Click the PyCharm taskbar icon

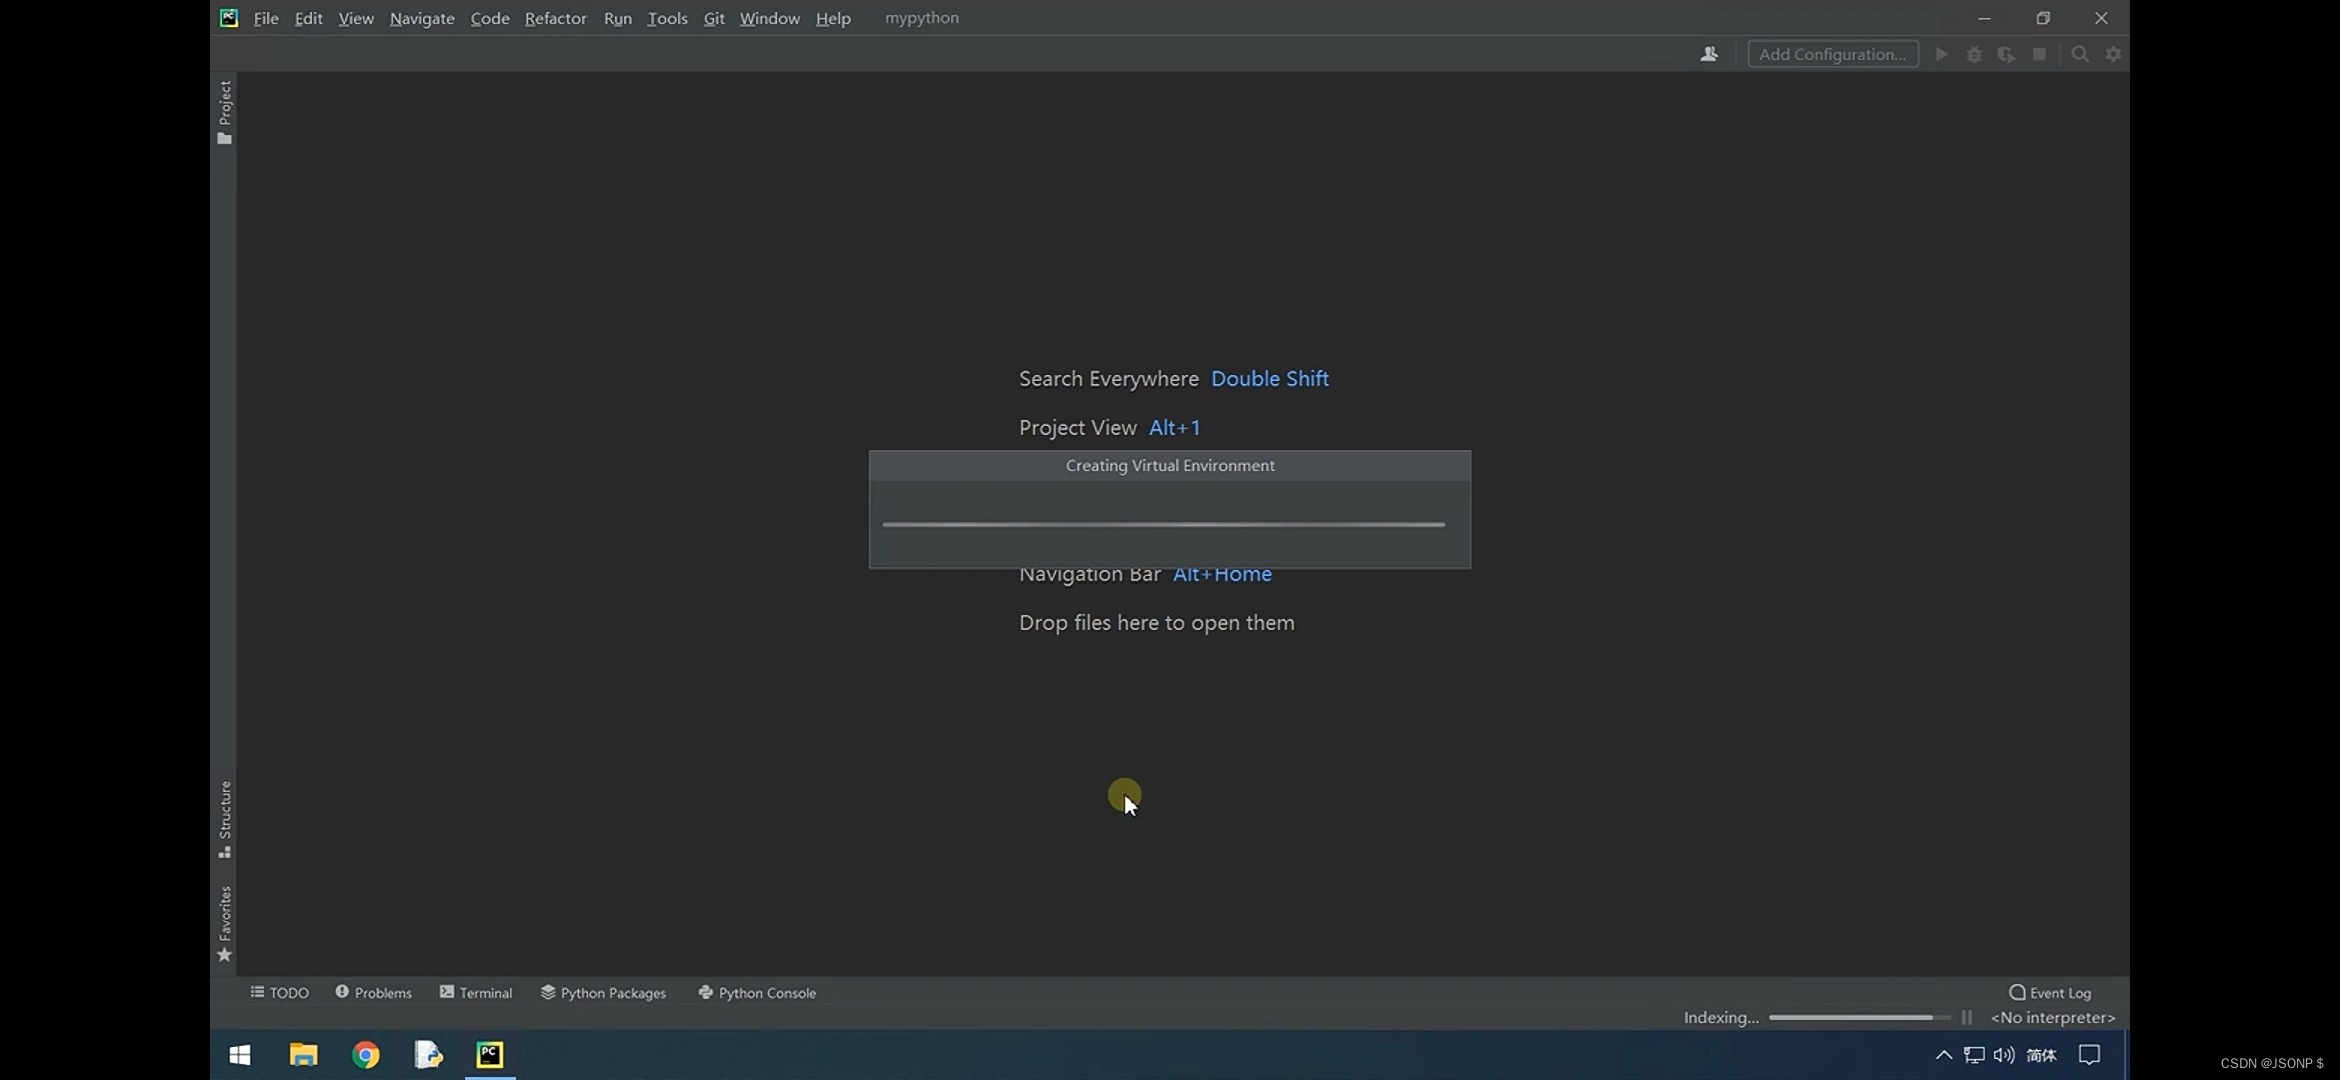[490, 1055]
